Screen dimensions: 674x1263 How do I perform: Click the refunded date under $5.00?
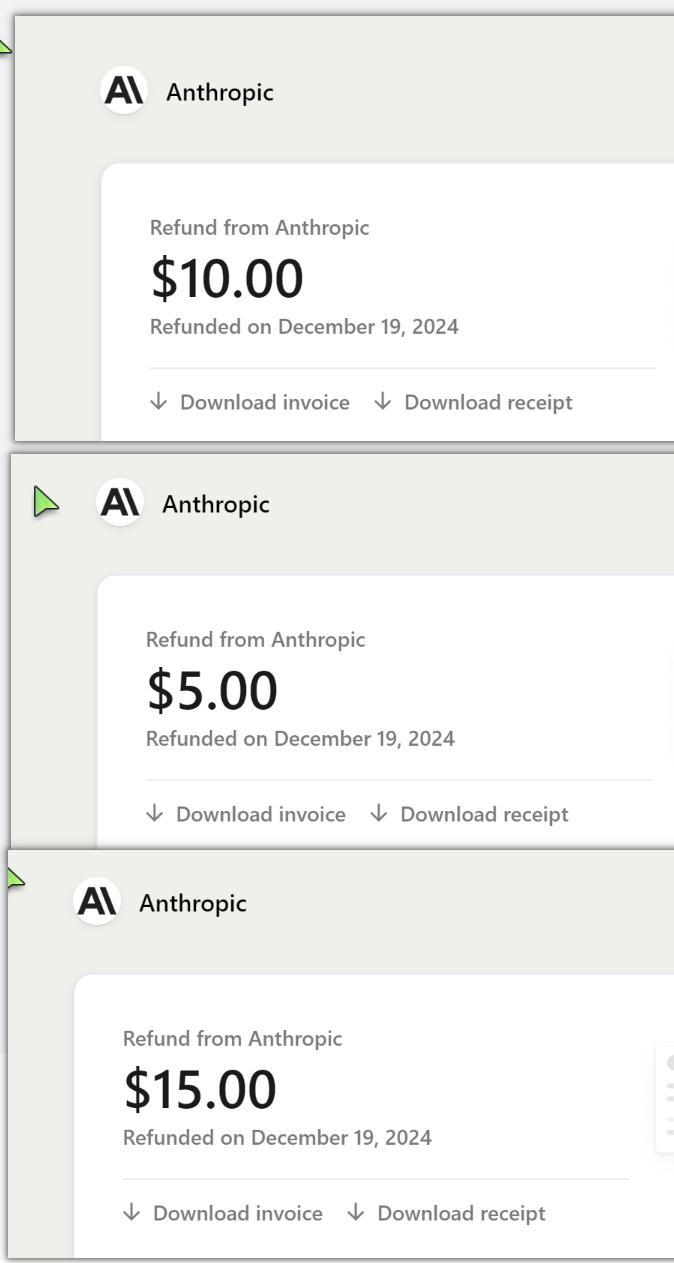pyautogui.click(x=300, y=739)
